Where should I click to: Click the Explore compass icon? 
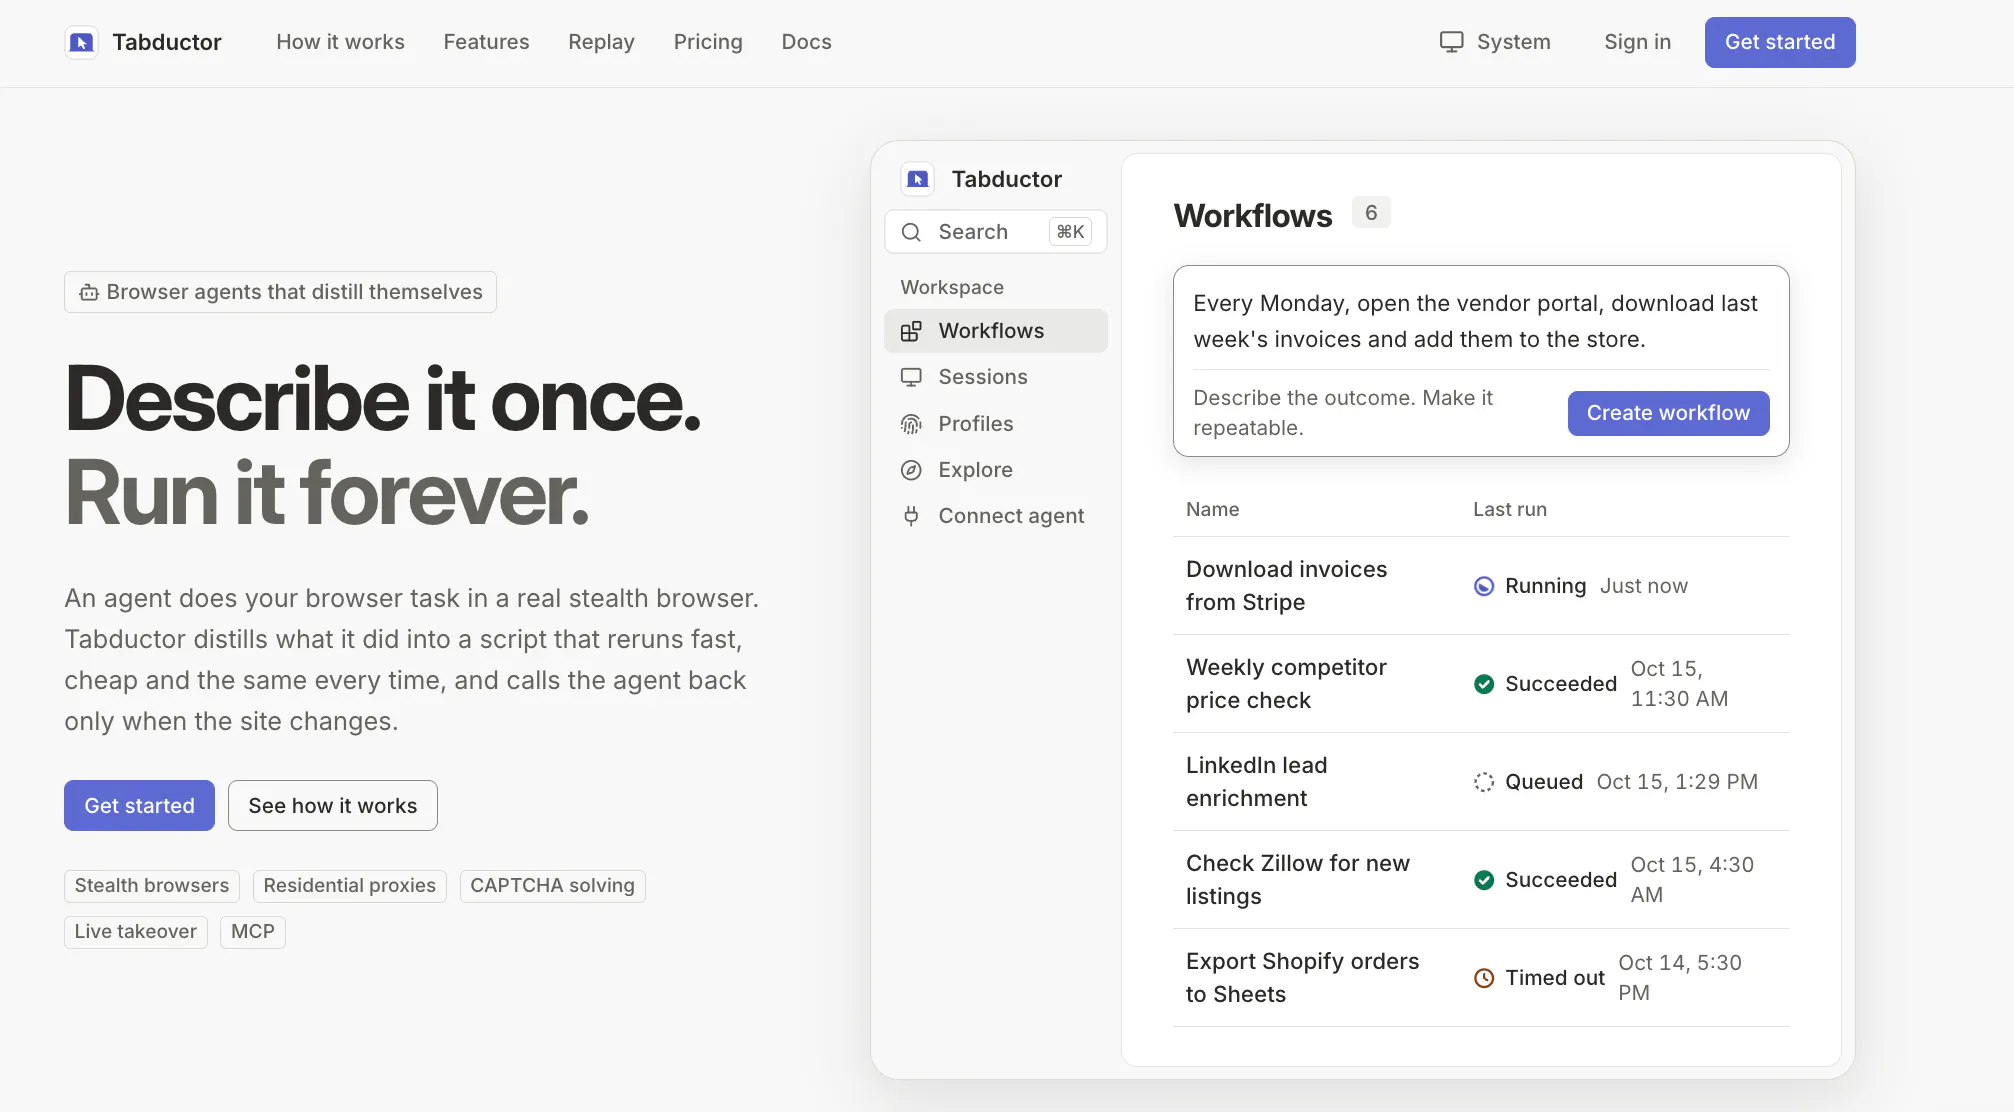pyautogui.click(x=911, y=470)
